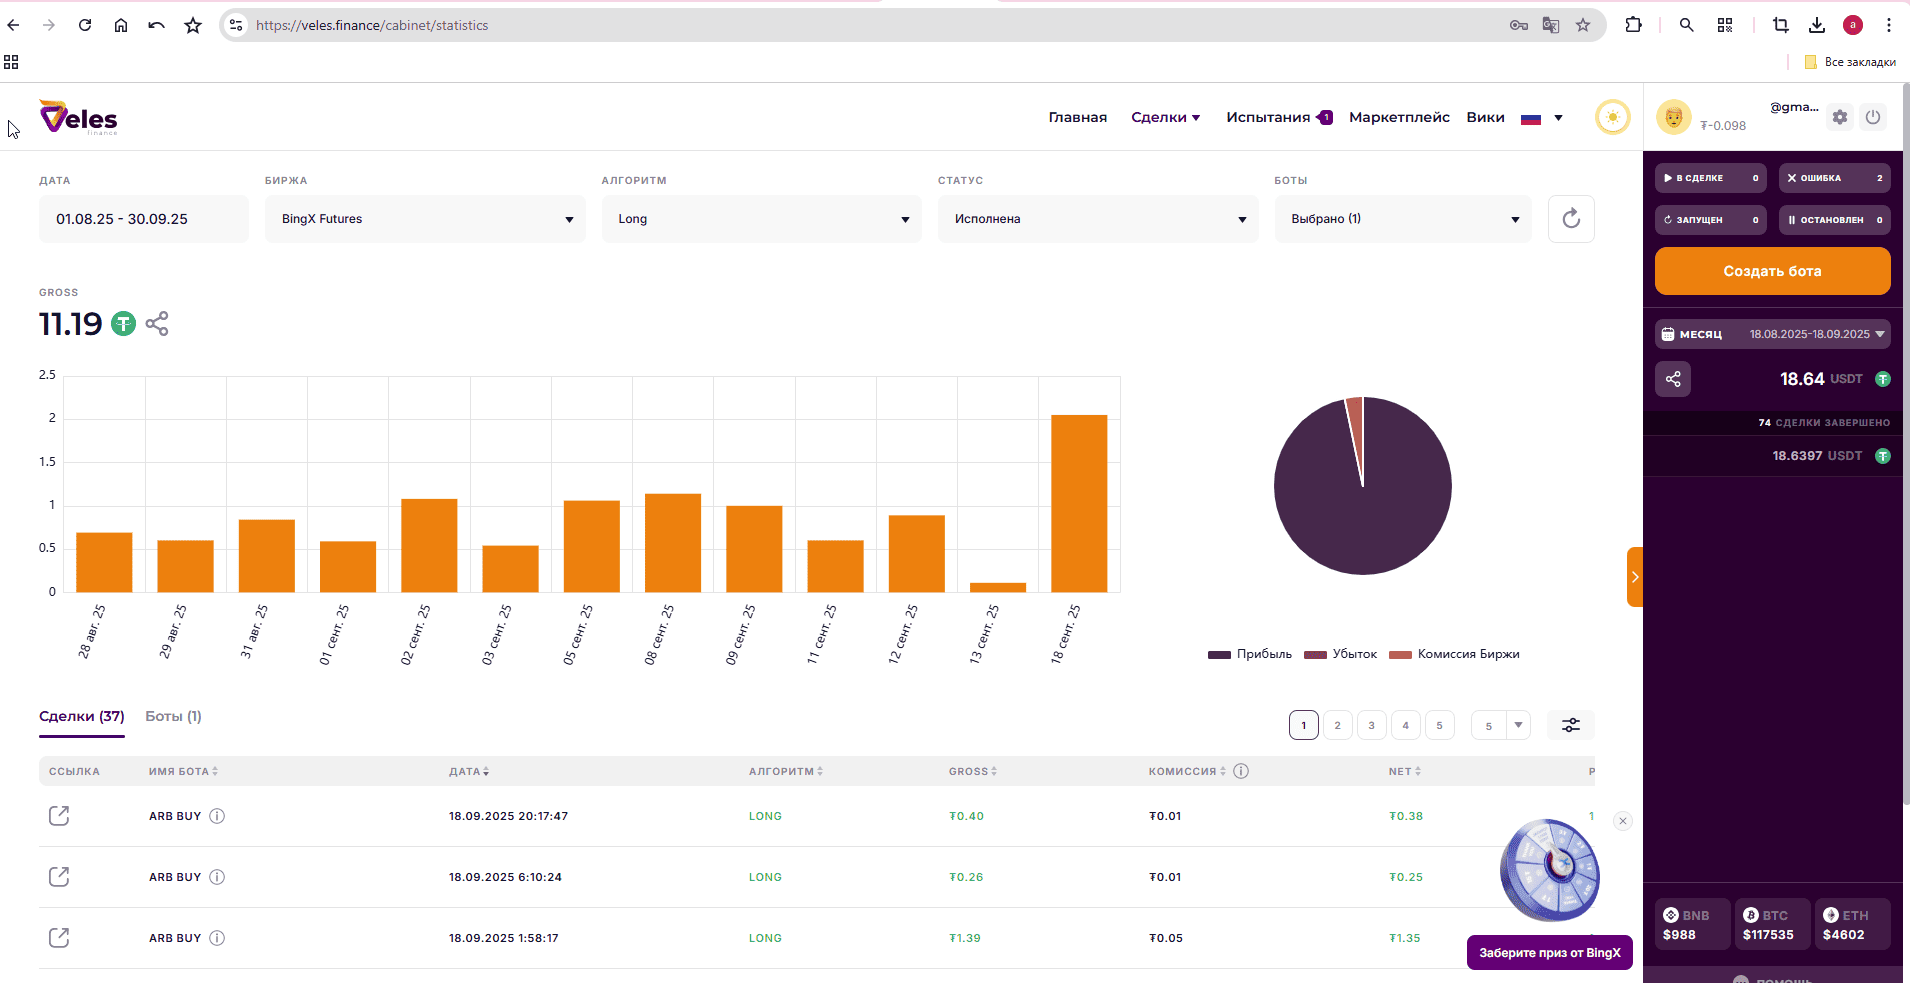This screenshot has height=983, width=1910.
Task: Open external link for first ARB BUY deal
Action: click(59, 816)
